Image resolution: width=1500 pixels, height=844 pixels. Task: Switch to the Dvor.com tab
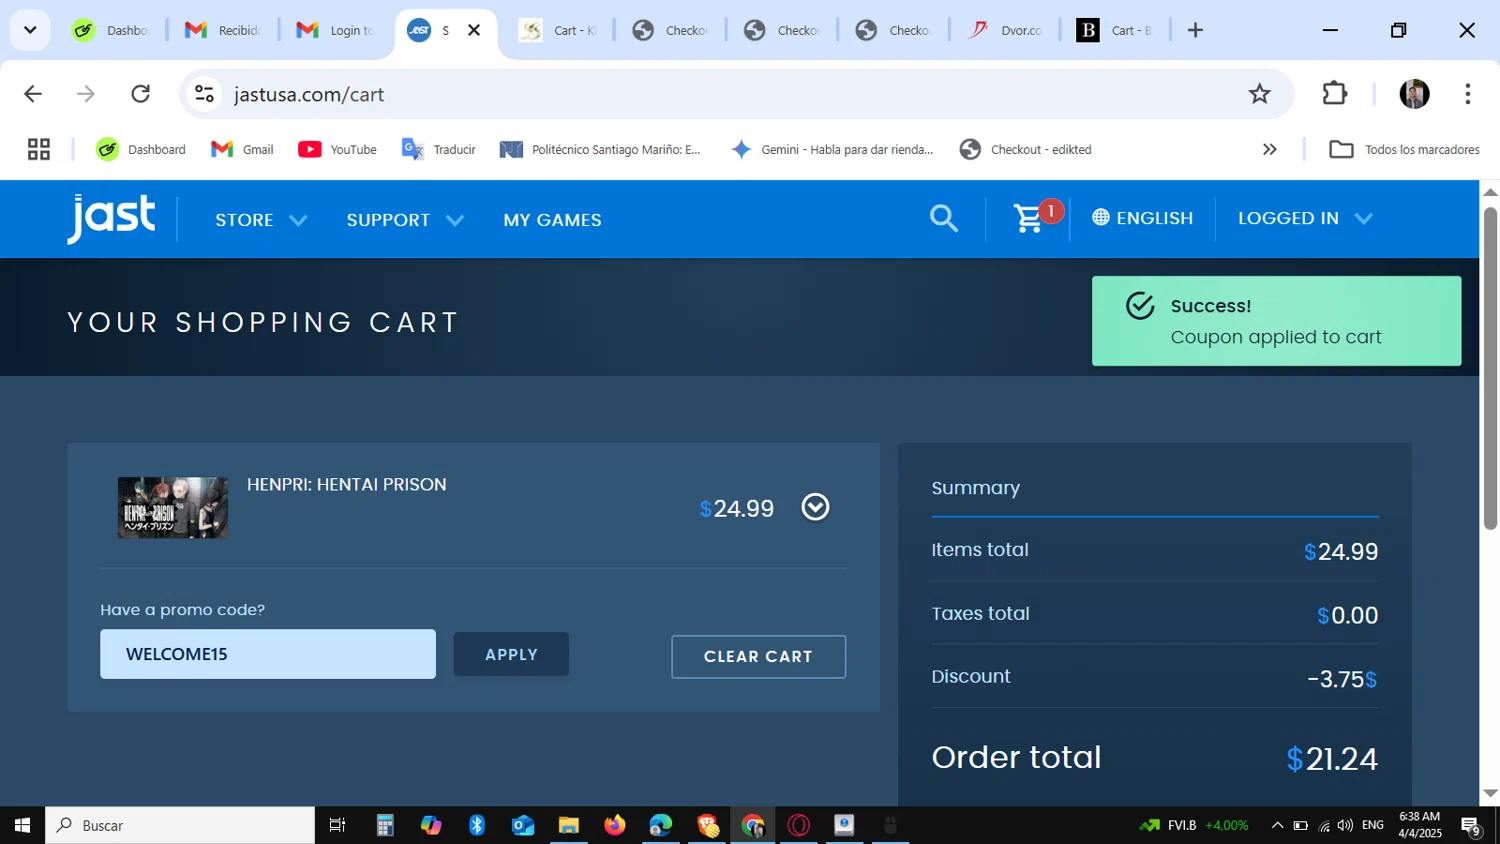pos(1005,30)
